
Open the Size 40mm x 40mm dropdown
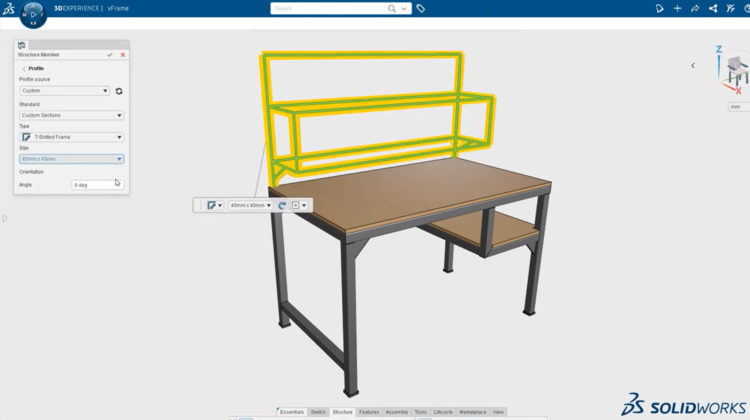point(71,159)
